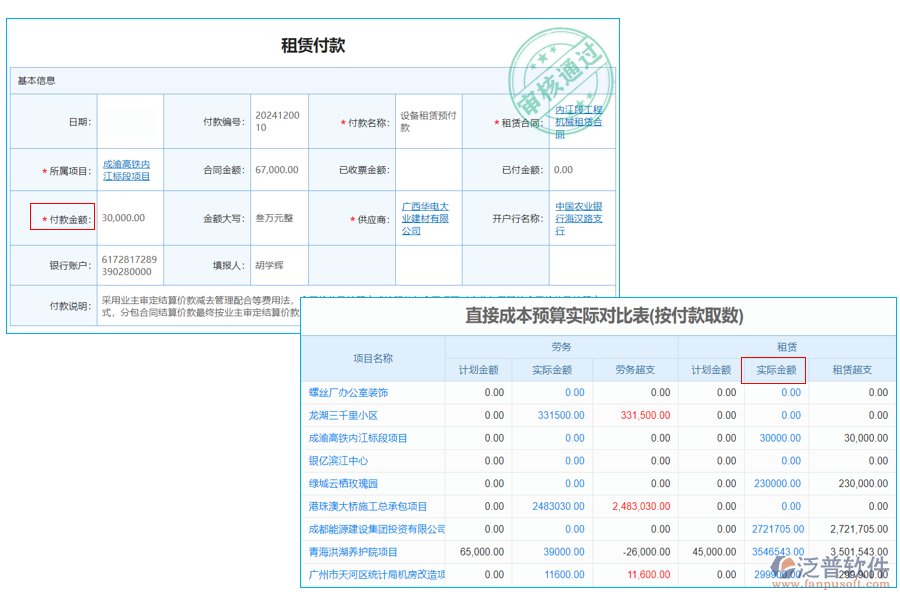This screenshot has width=900, height=600.
Task: Click the 青海洪湖养护院项目 project link
Action: coord(352,552)
